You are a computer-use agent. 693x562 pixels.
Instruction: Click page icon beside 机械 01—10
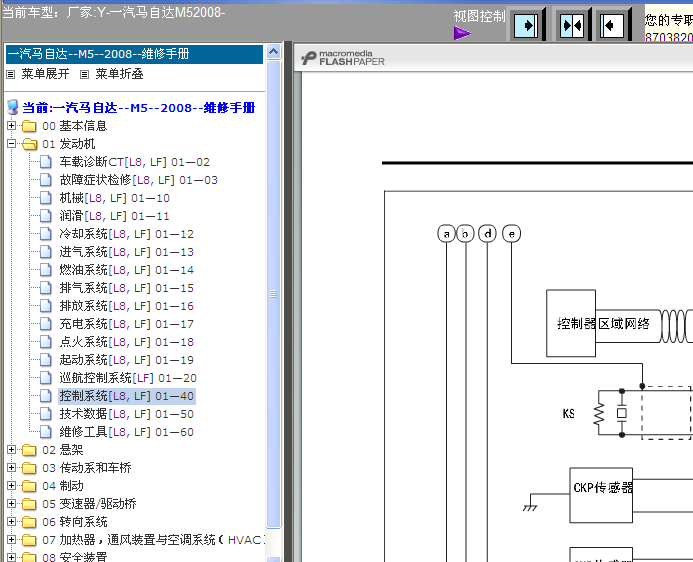[x=46, y=198]
